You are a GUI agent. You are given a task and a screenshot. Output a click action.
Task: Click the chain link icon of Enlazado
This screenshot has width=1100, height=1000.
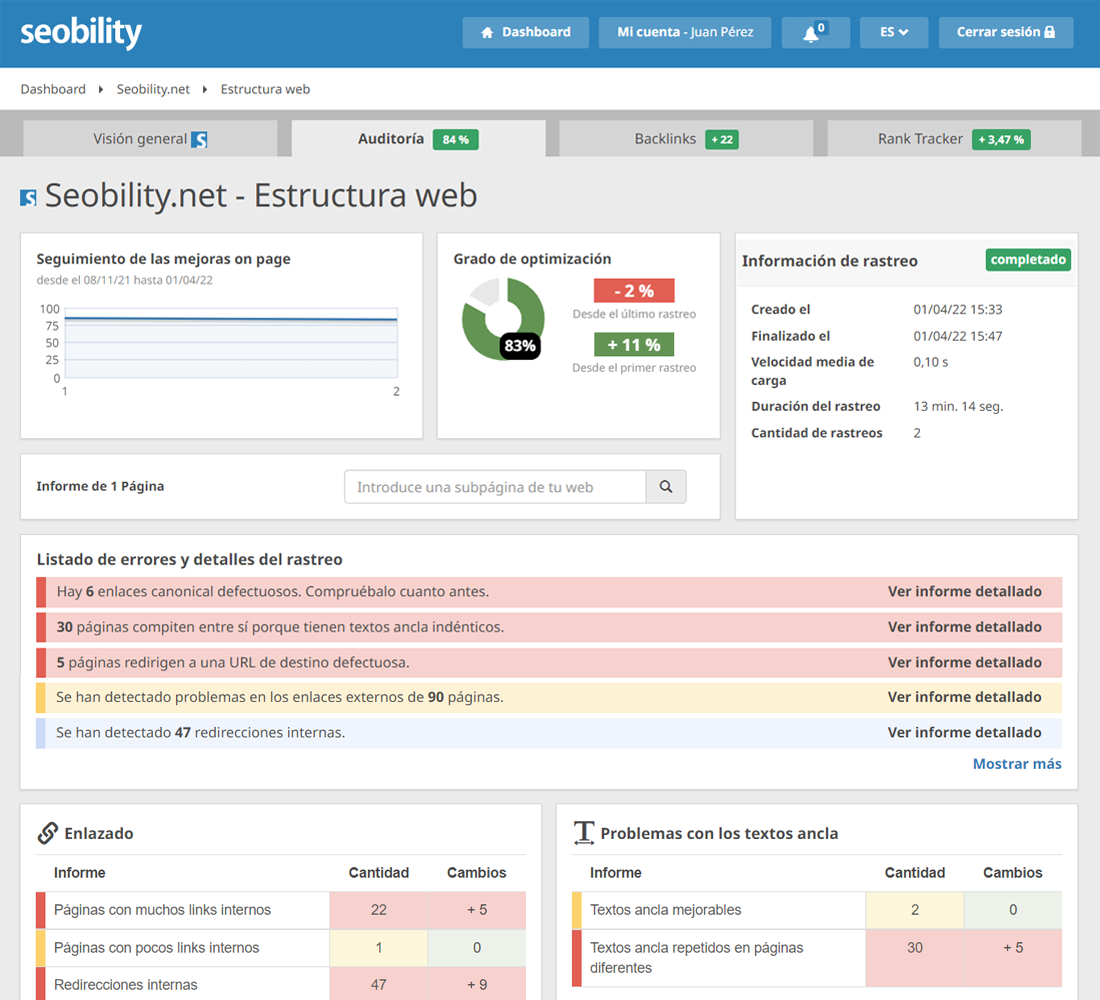[x=47, y=833]
